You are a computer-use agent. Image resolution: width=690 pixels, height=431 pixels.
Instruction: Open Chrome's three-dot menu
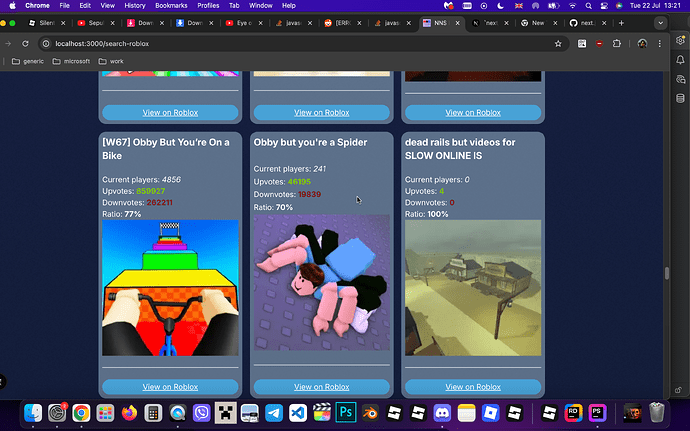click(x=659, y=44)
